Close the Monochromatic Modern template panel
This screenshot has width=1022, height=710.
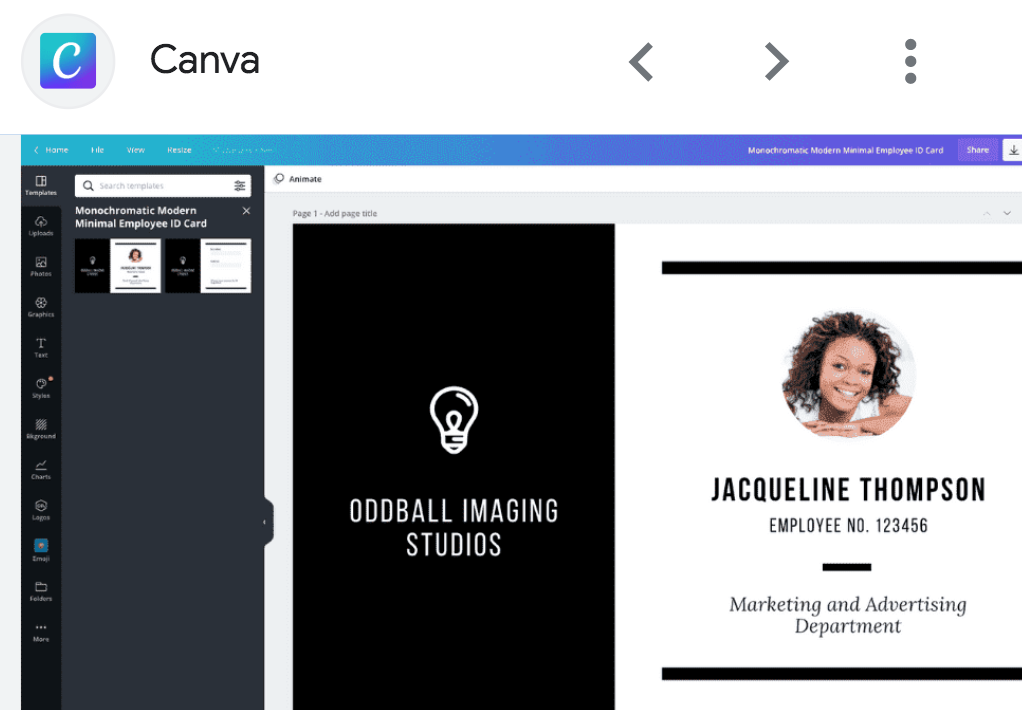pyautogui.click(x=246, y=211)
